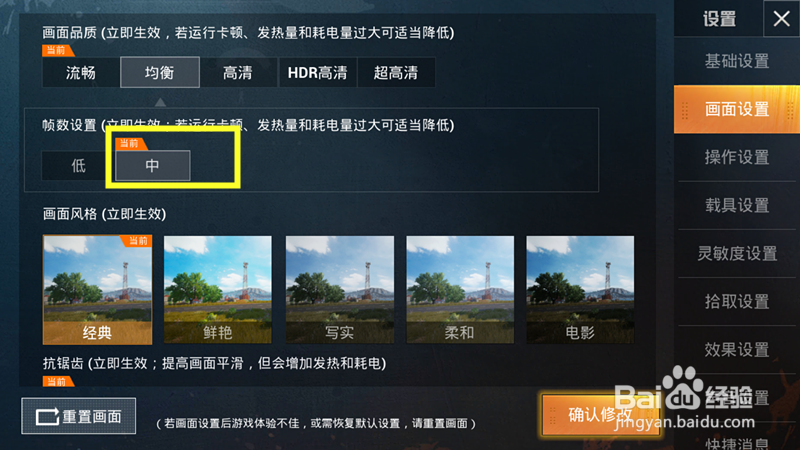The width and height of the screenshot is (800, 450).
Task: Choose 高清 graphics quality
Action: pos(238,72)
